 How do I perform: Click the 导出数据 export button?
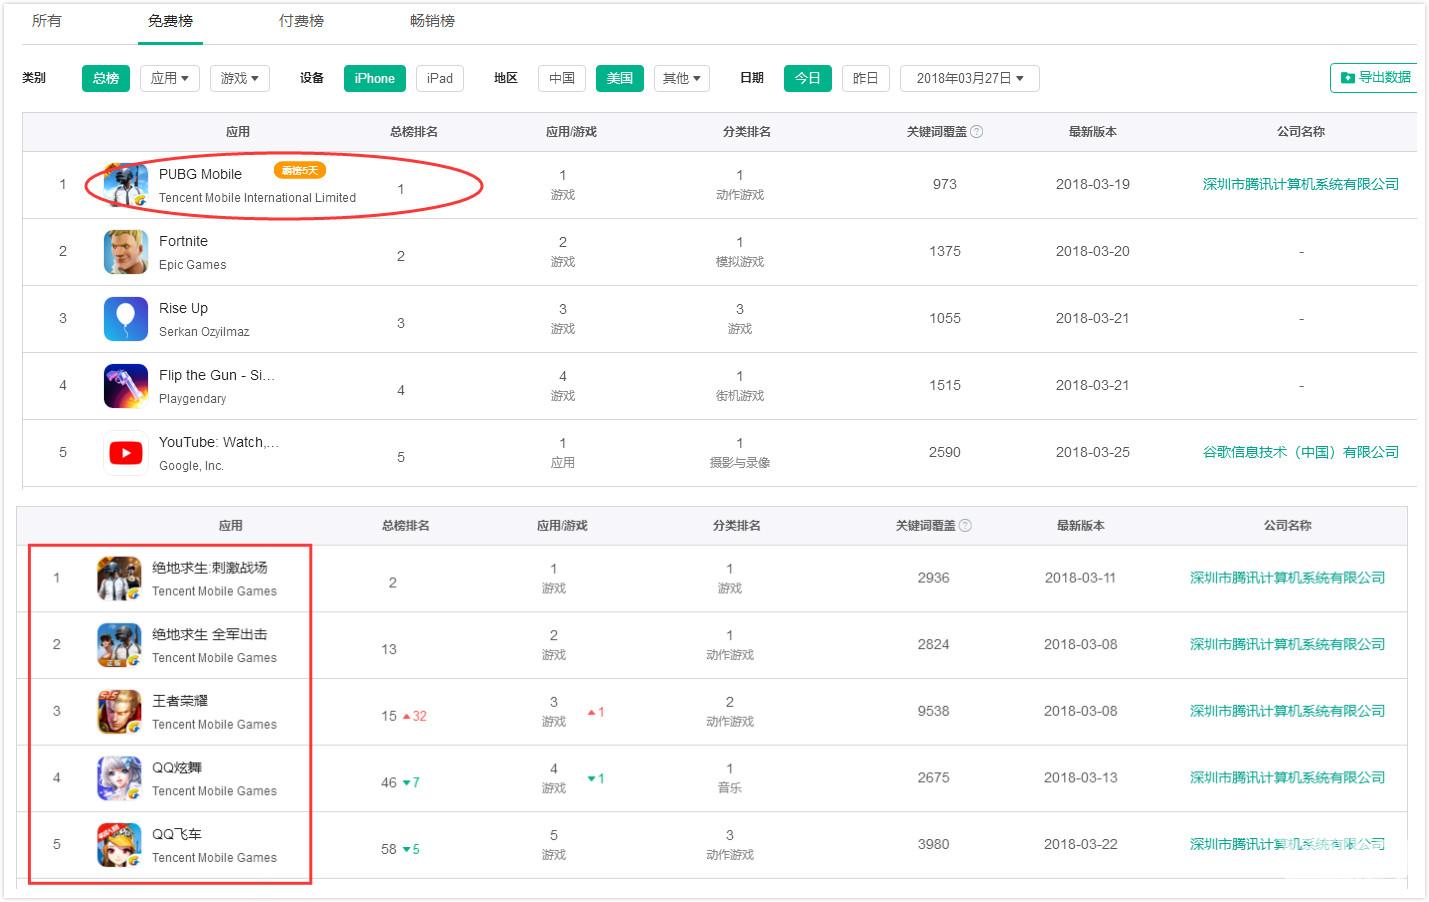tap(1375, 77)
